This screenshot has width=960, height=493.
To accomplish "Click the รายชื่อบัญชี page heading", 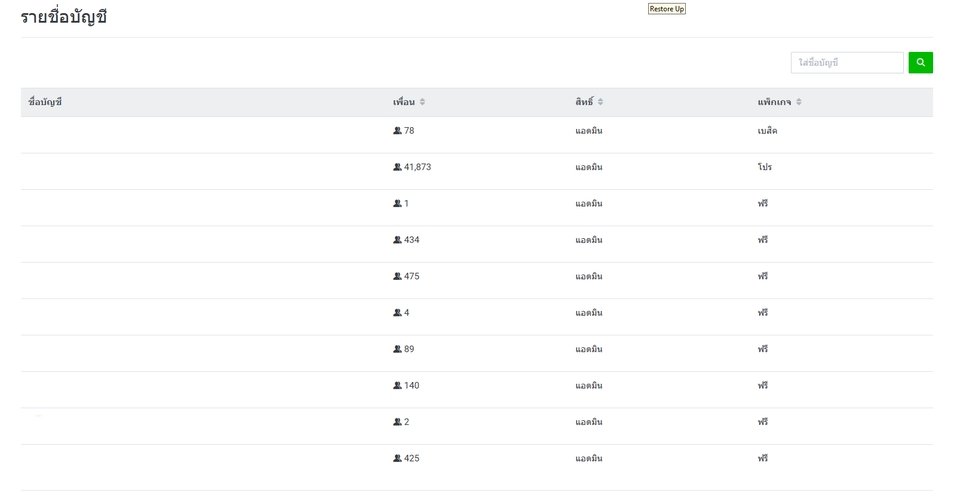I will click(64, 17).
